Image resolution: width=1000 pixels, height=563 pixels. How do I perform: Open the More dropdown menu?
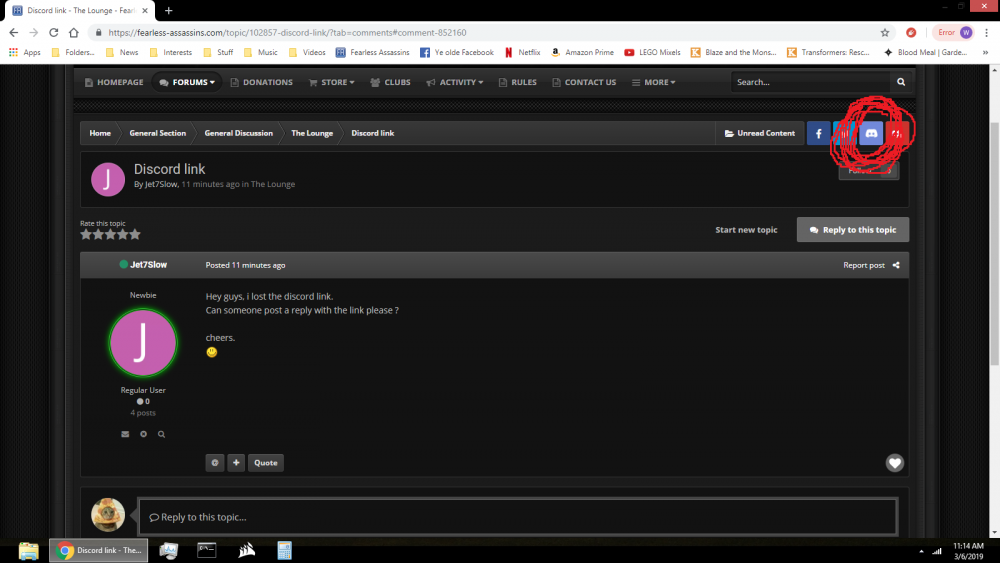654,82
